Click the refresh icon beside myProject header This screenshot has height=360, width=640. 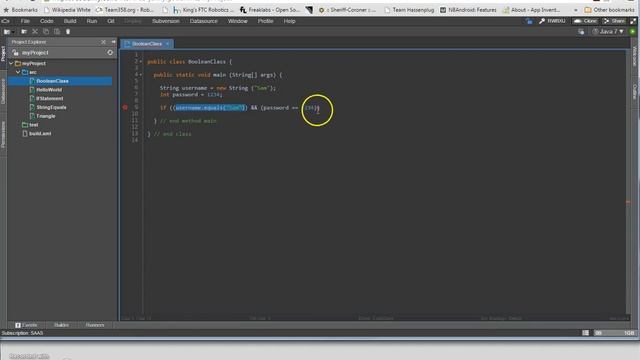(110, 53)
